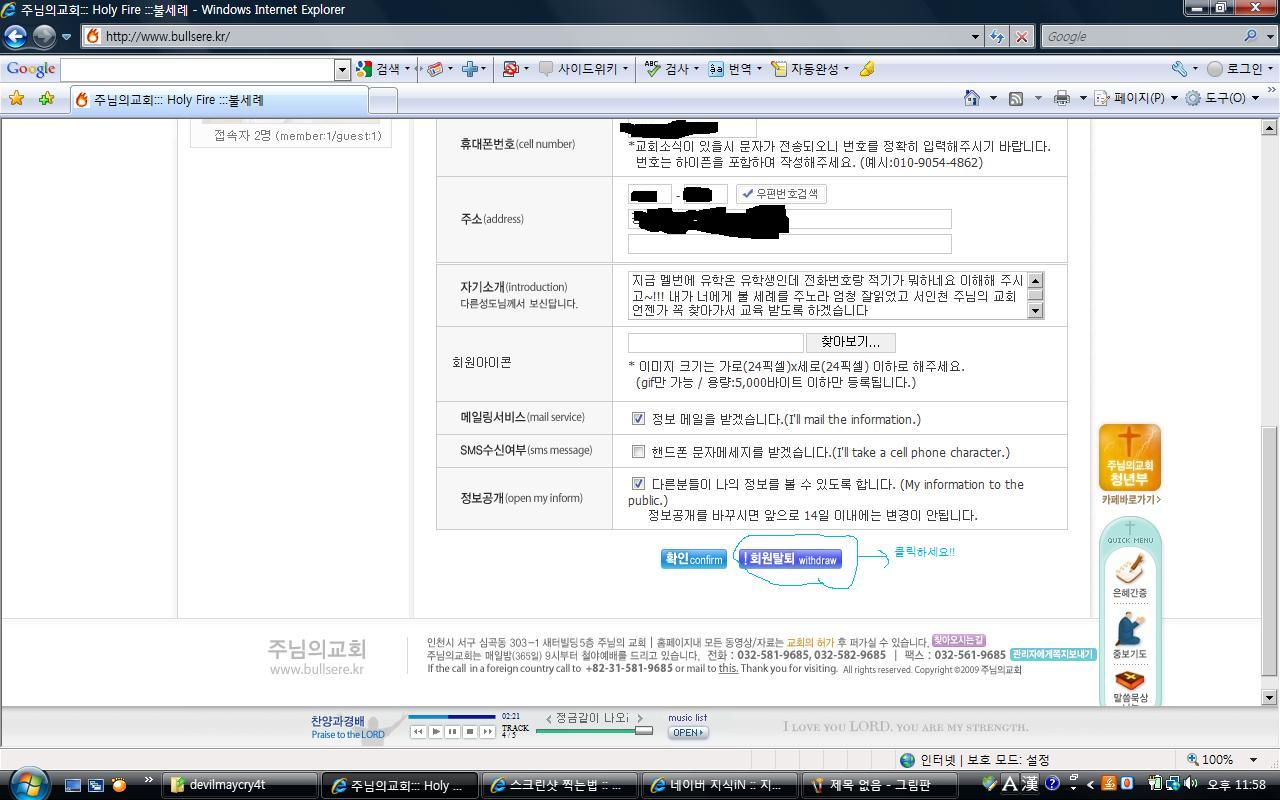Click the Home page icon
Screen dimensions: 1280x800
971,98
